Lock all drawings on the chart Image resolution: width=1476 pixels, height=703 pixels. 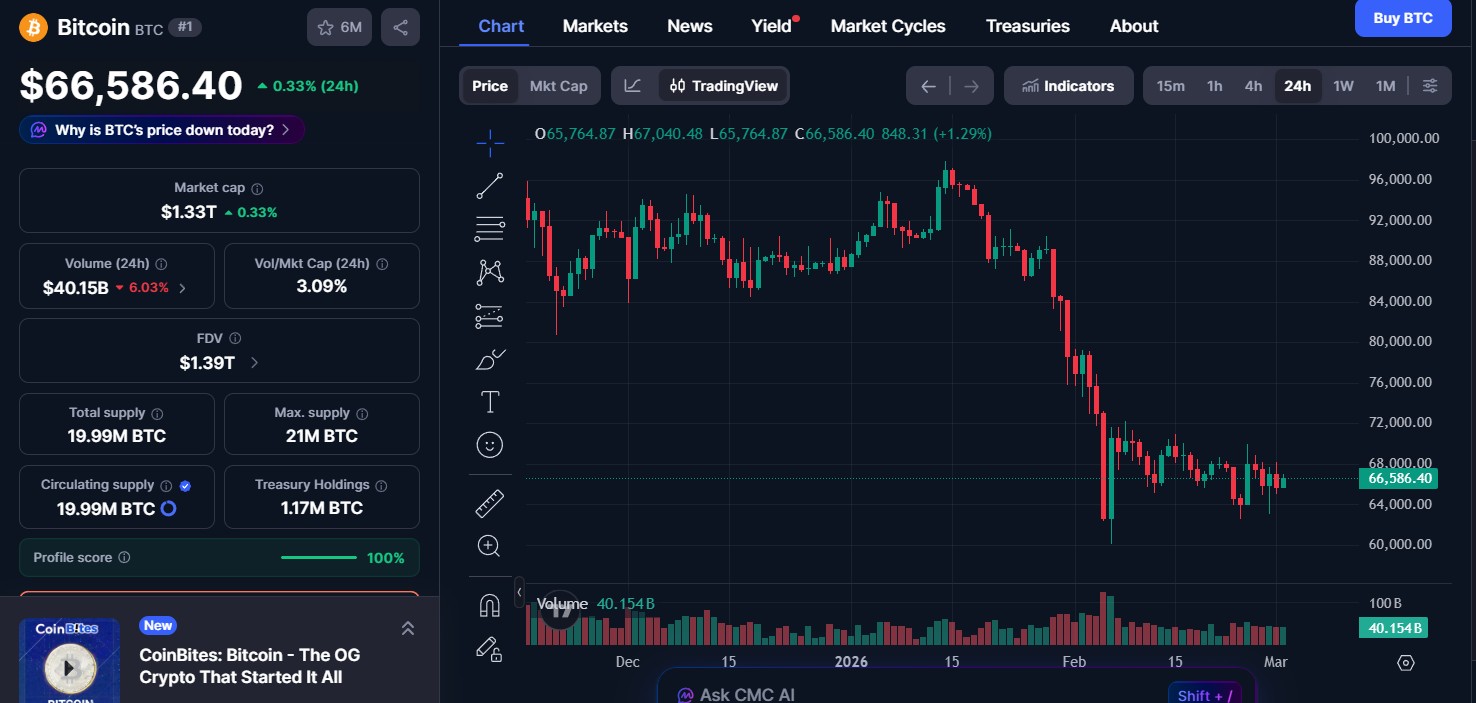coord(489,650)
